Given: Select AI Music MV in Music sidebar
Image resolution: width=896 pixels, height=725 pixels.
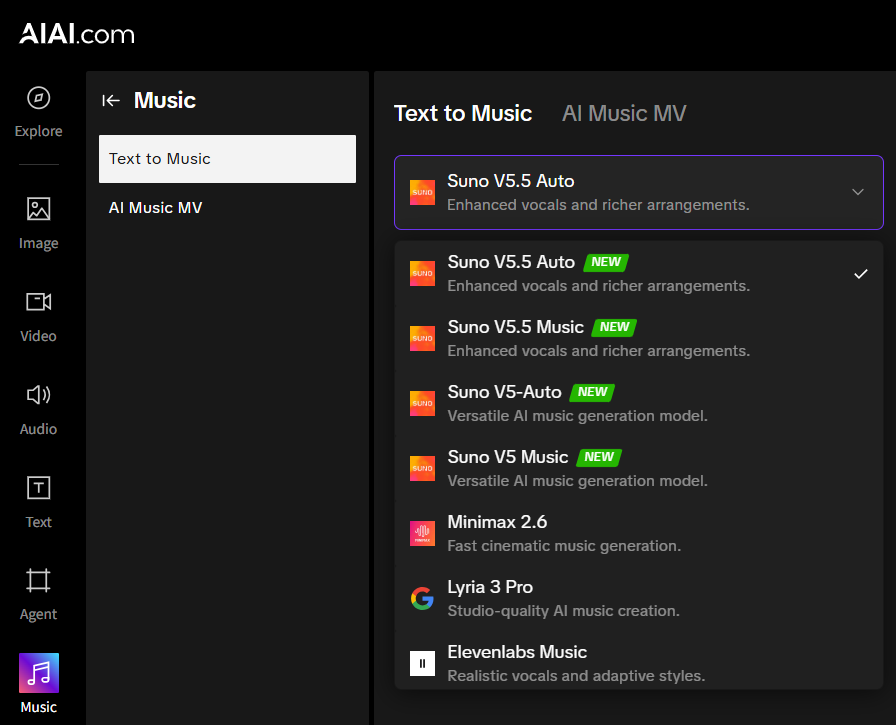Looking at the screenshot, I should click(x=227, y=208).
